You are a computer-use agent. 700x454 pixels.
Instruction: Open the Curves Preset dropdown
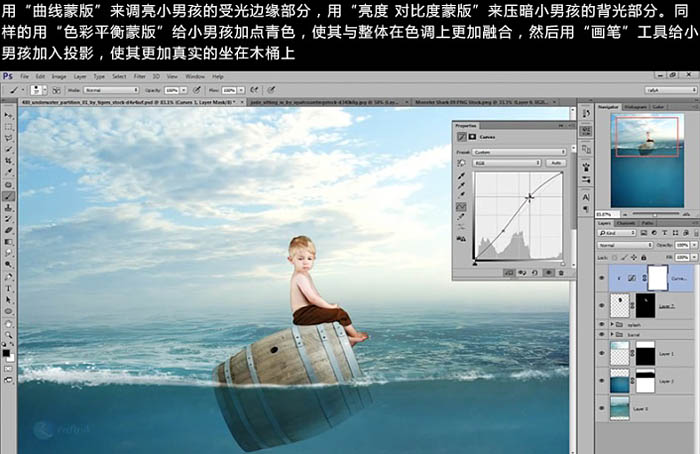click(x=519, y=152)
